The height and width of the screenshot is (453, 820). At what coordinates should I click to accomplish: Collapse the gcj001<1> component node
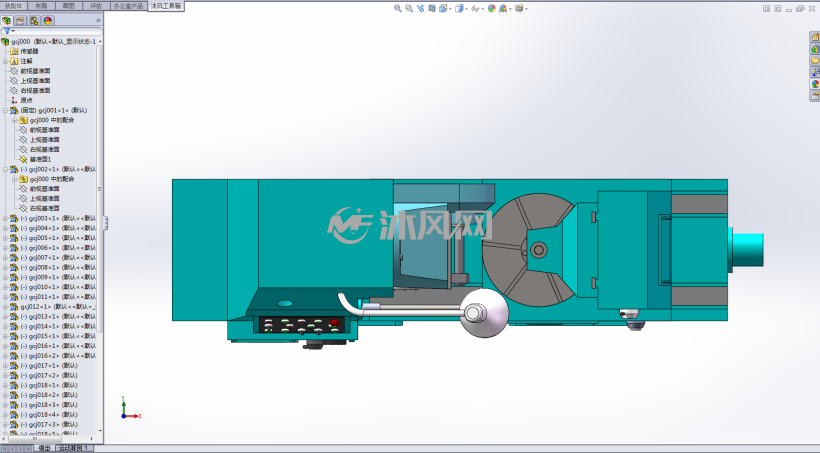coord(5,110)
